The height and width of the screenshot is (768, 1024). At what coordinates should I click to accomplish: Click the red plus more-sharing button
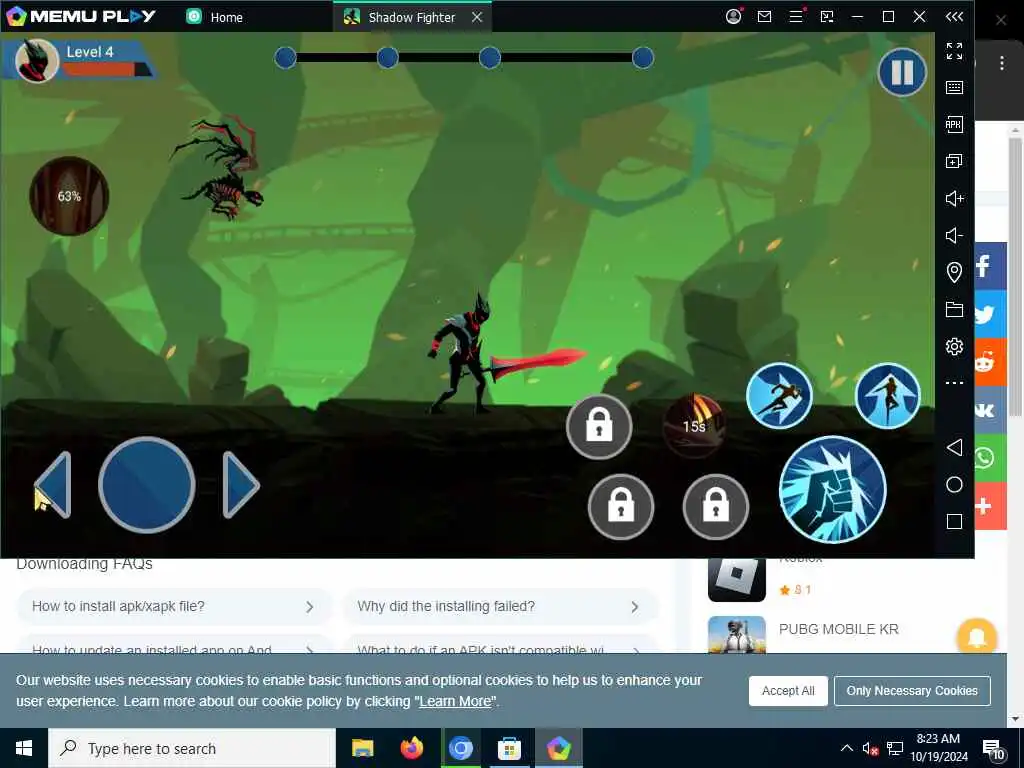[x=990, y=506]
